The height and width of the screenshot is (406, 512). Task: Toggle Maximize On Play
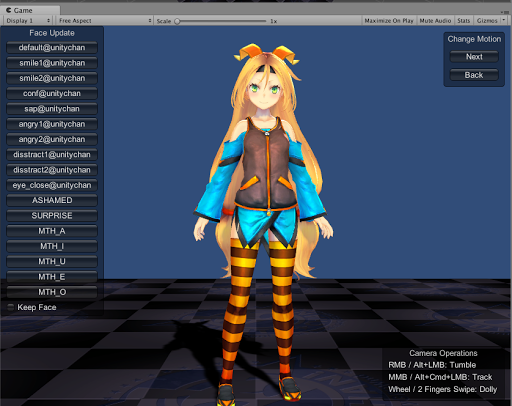coord(389,21)
